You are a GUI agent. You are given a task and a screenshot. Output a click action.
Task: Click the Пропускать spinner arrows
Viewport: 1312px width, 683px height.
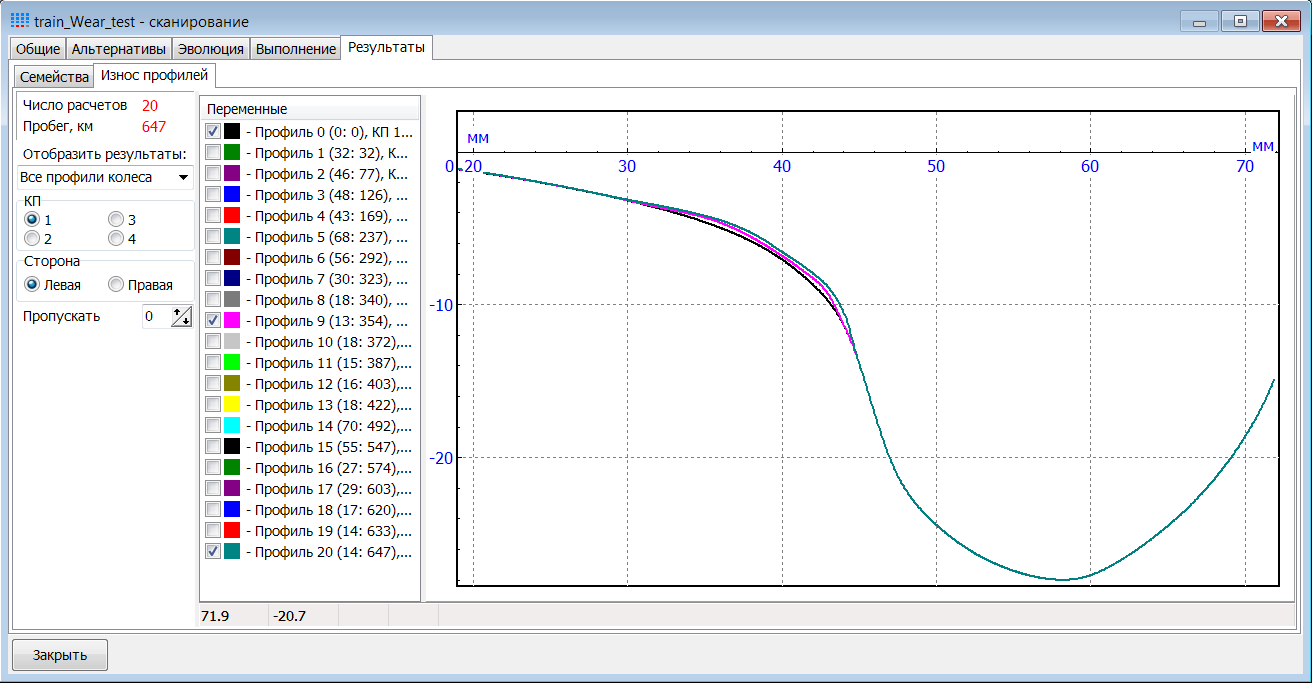pos(181,317)
